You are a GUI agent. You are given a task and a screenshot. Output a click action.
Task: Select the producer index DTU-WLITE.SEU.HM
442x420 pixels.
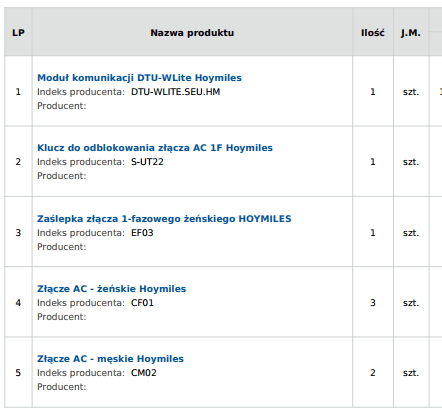[x=176, y=92]
